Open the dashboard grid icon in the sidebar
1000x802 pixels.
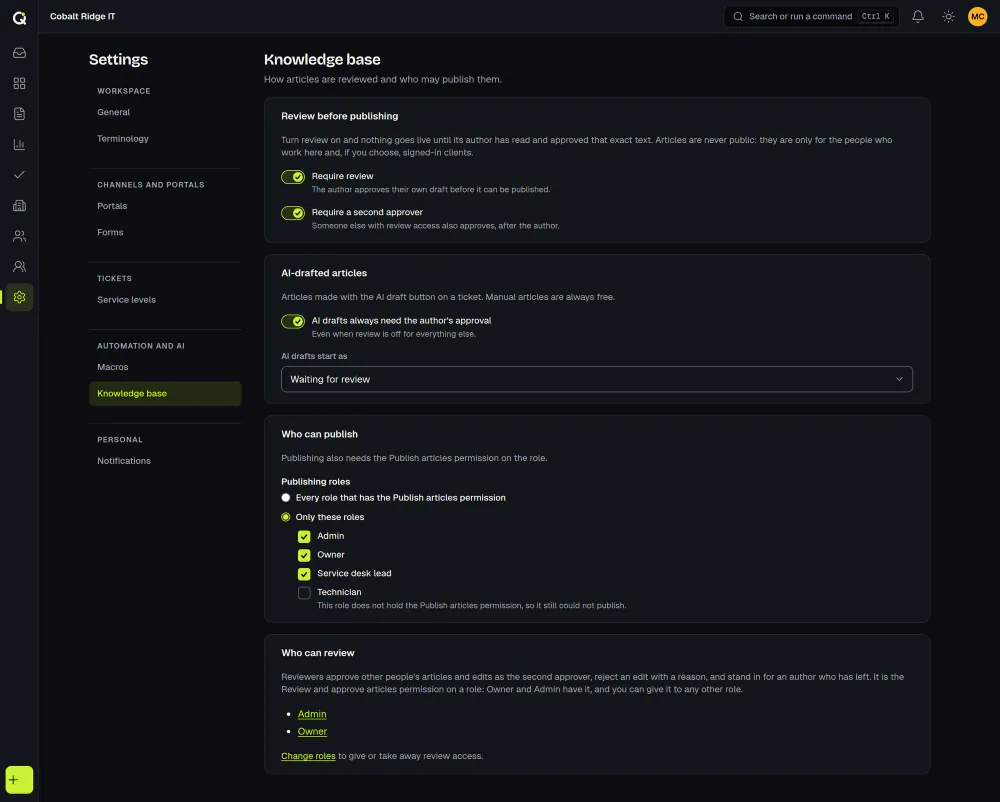pos(19,84)
